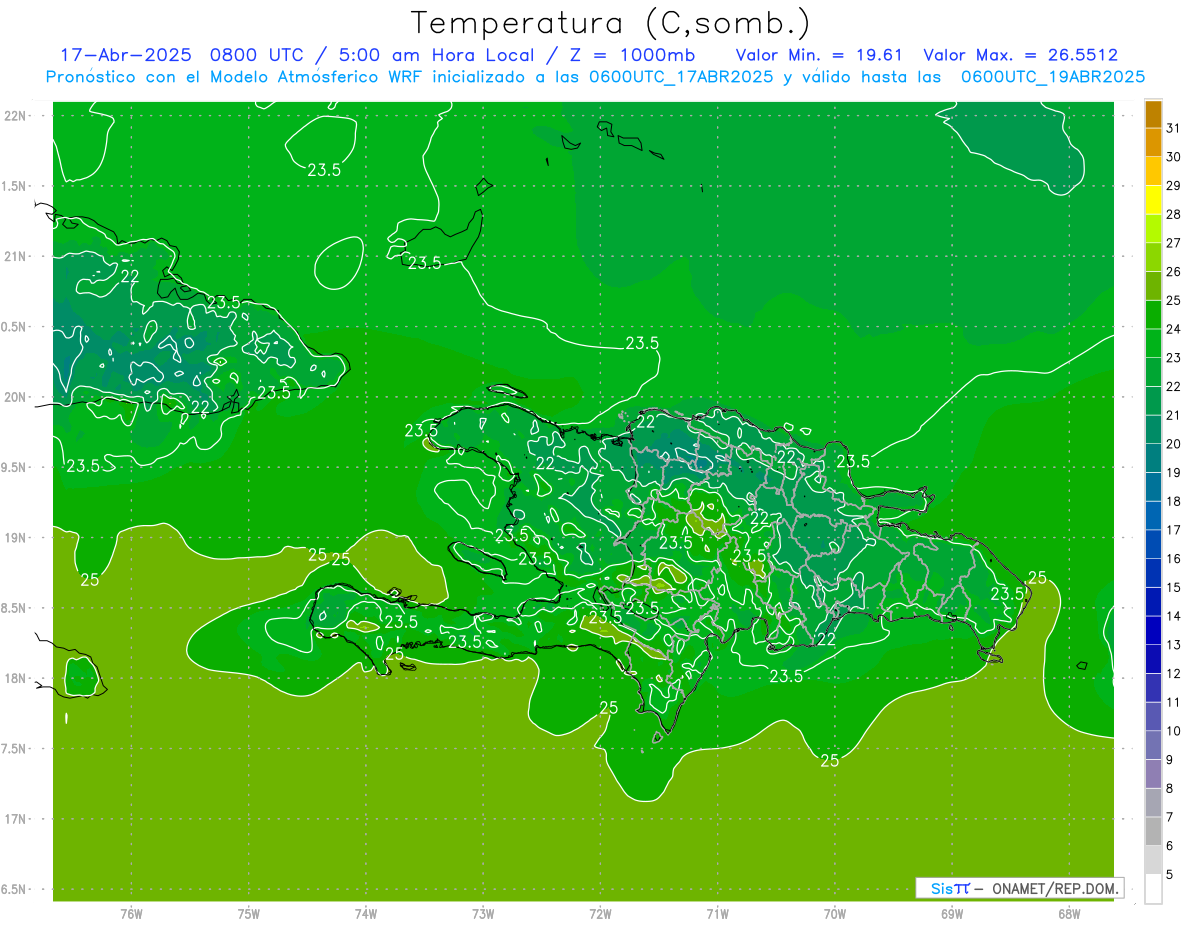Screen dimensions: 1200x927
Task: Click the '20N' latitude axis label
Action: 16,397
